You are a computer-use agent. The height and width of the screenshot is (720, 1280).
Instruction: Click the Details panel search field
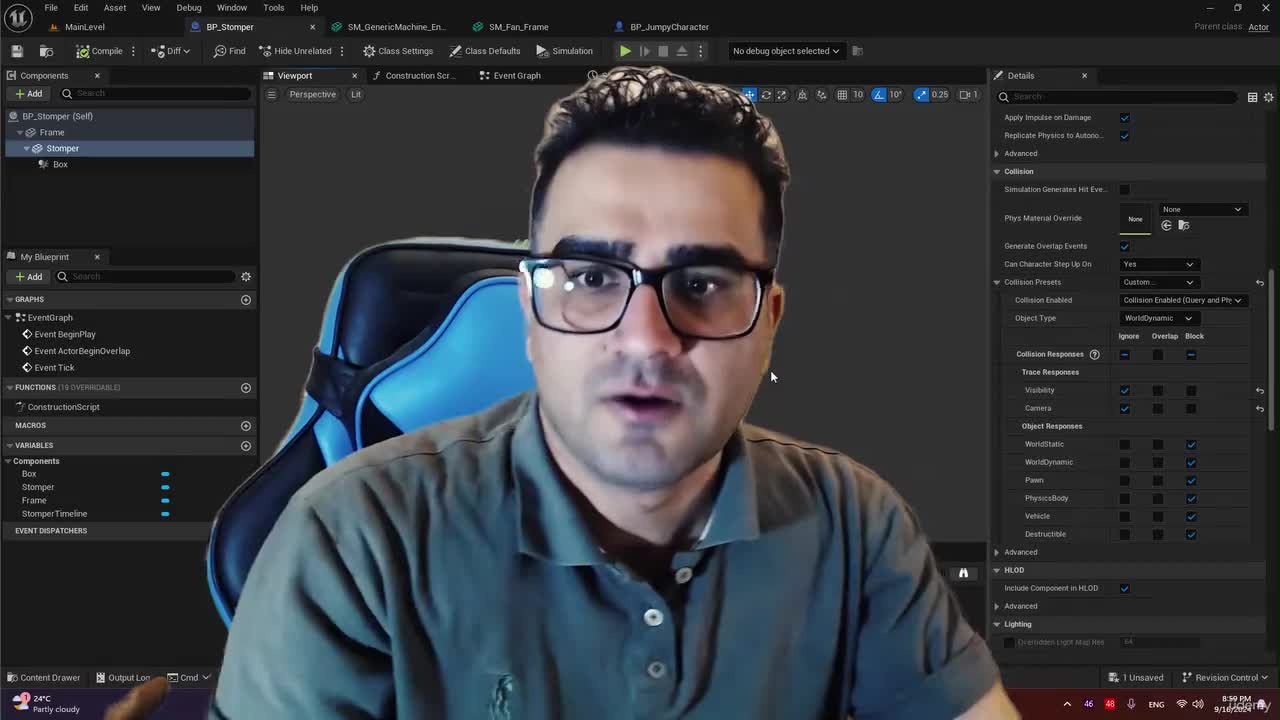pos(1118,97)
